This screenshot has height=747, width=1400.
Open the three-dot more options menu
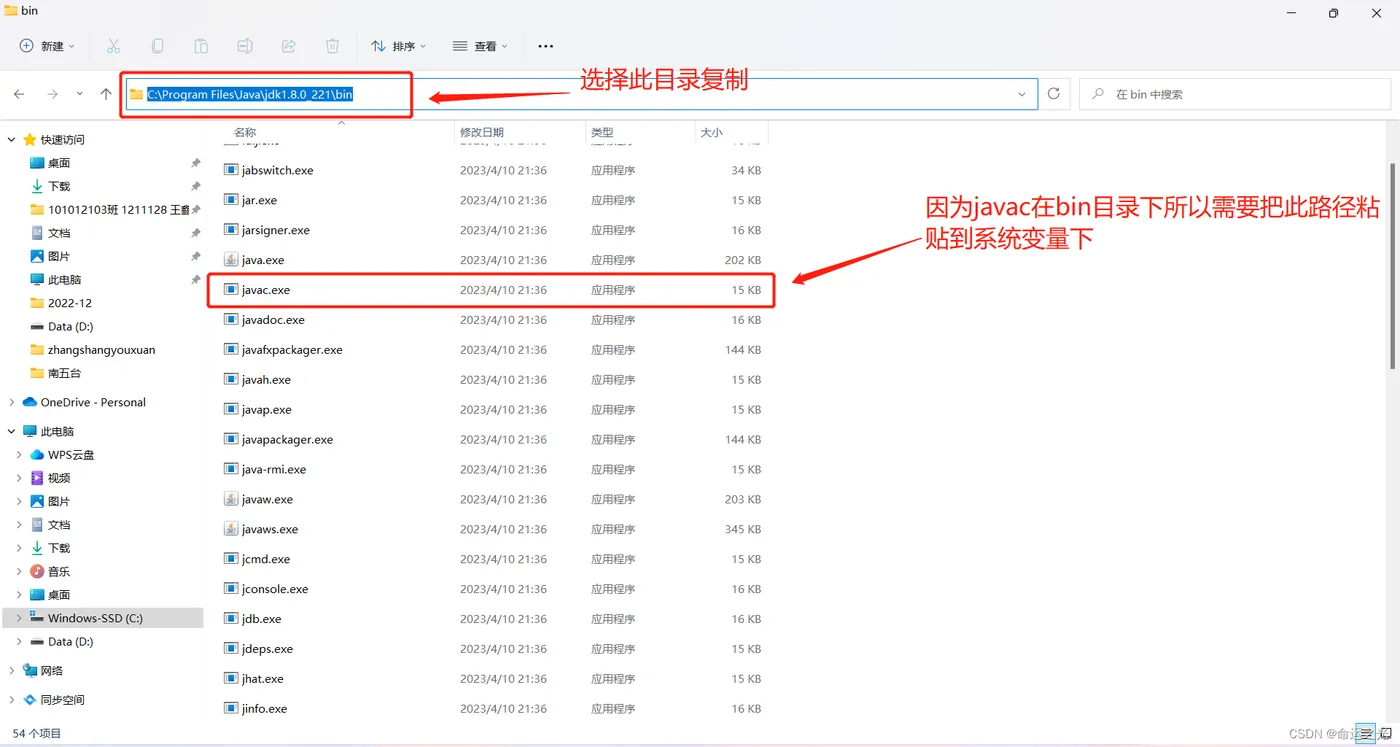pos(545,46)
